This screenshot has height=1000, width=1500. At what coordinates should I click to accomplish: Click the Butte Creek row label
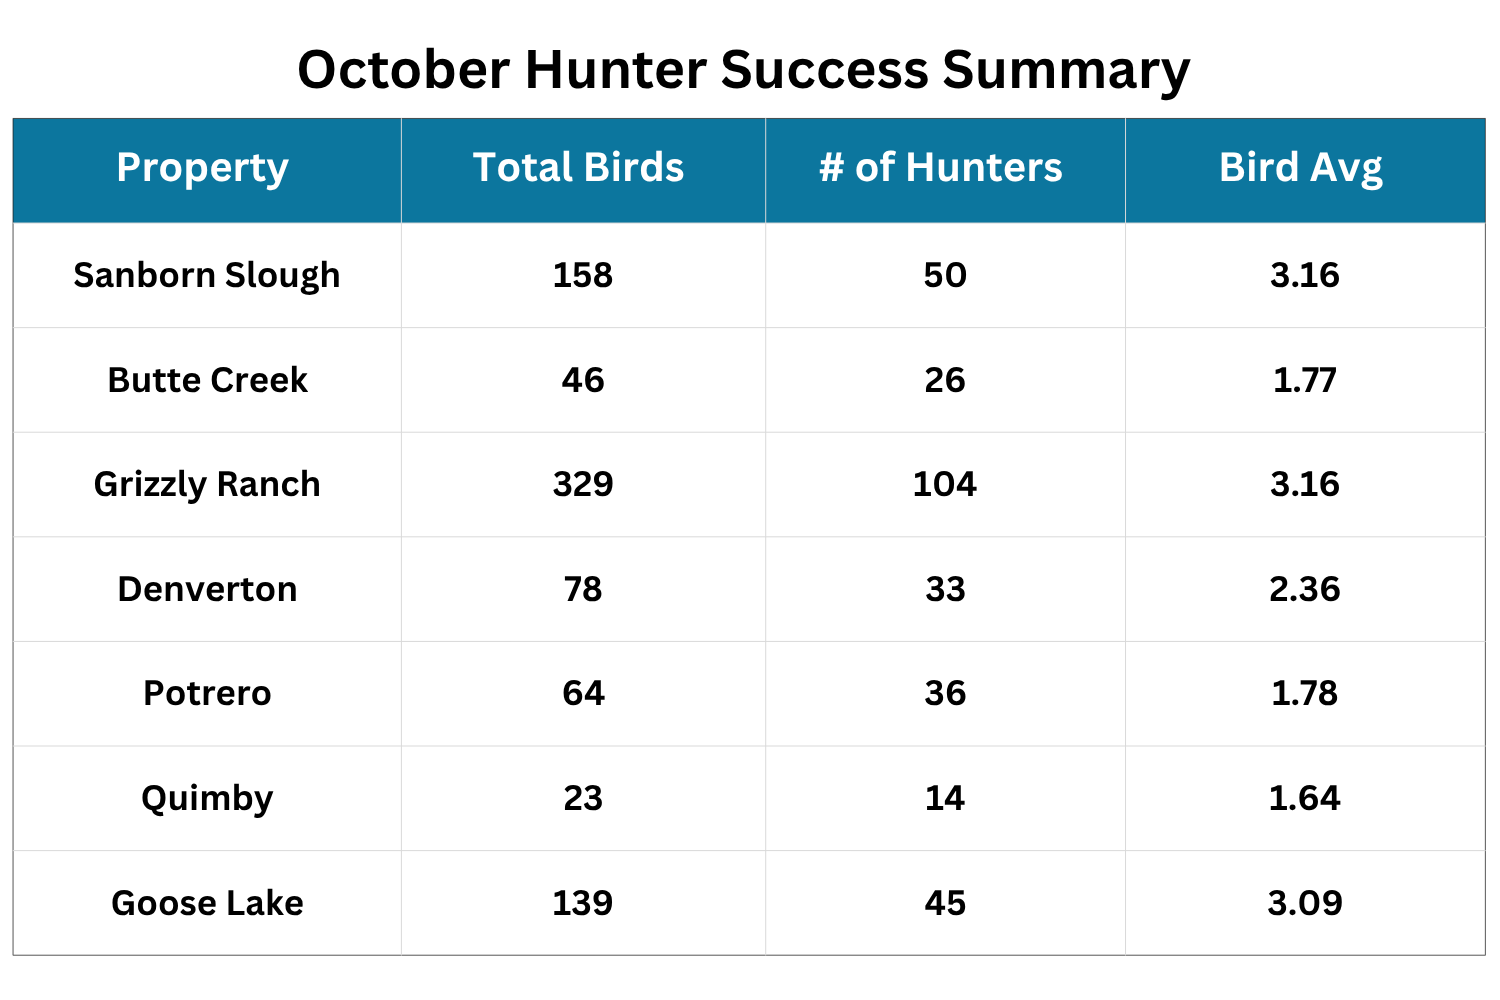pyautogui.click(x=207, y=380)
